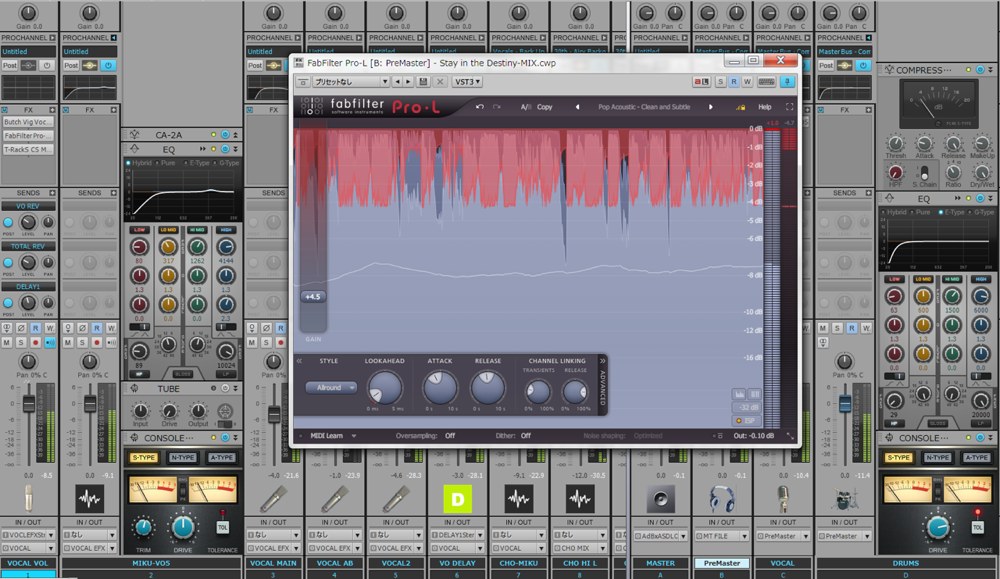1000x579 pixels.
Task: Click the pin window icon in plugin toolbar
Action: (788, 82)
